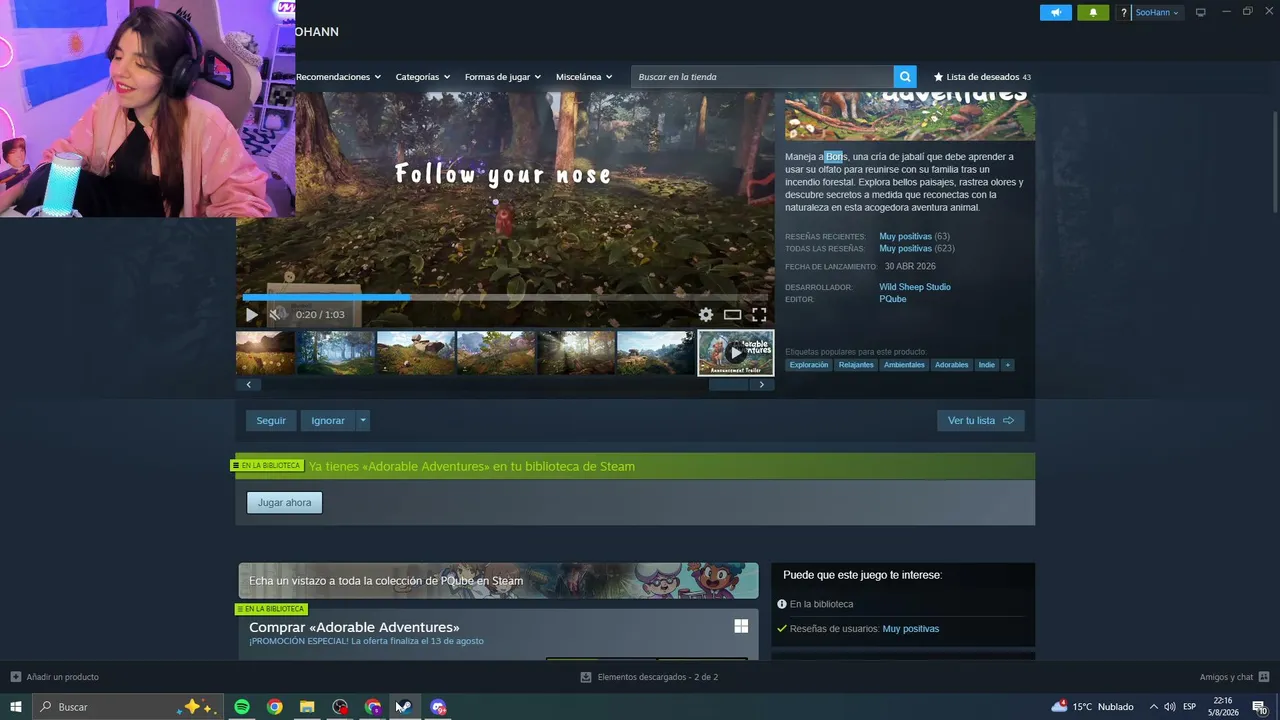Expand the Miscelánea store menu

coord(584,77)
